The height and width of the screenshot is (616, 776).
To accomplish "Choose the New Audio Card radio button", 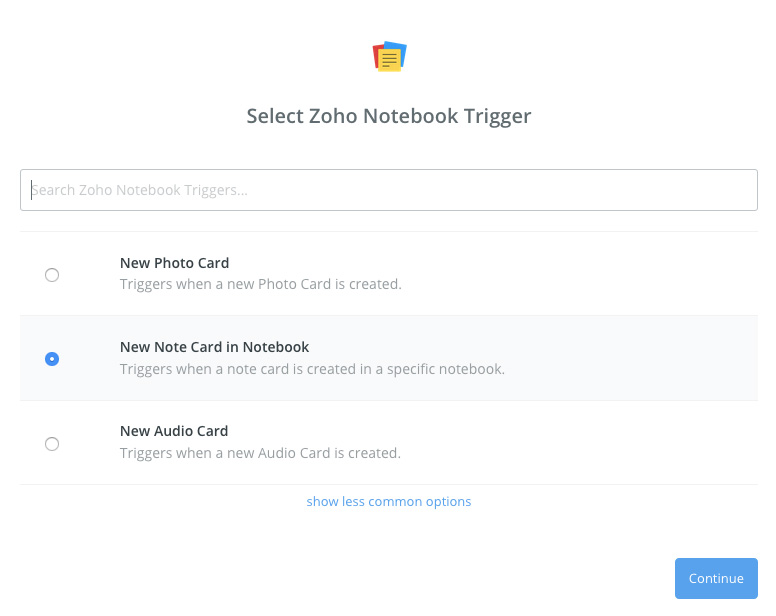I will click(52, 444).
